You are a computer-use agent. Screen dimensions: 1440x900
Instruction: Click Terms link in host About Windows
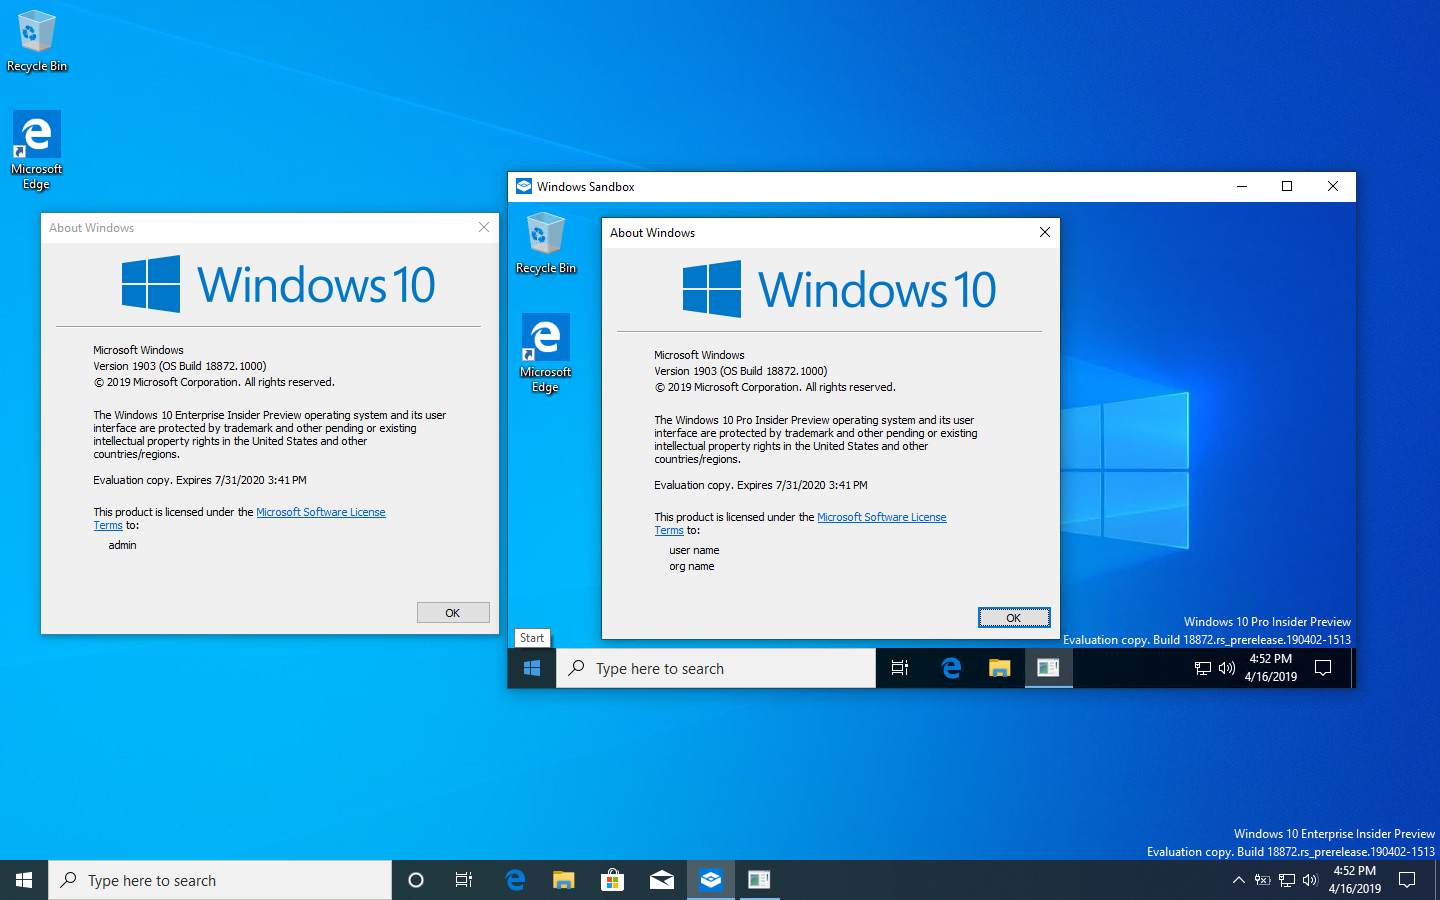pos(108,525)
